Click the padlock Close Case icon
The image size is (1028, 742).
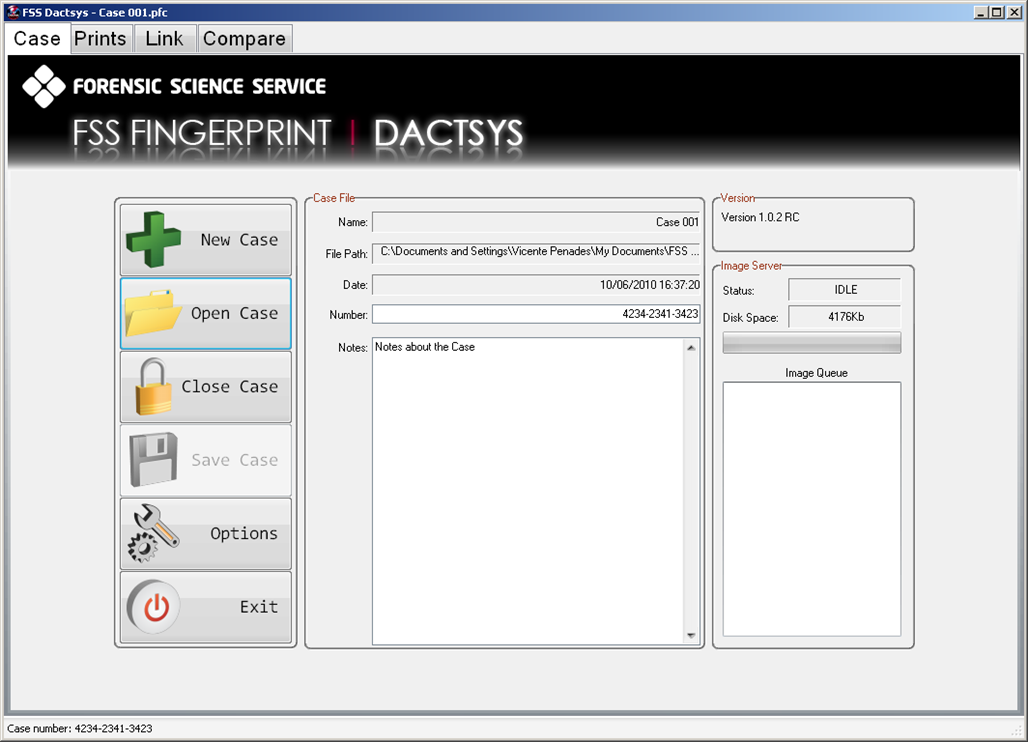point(153,387)
